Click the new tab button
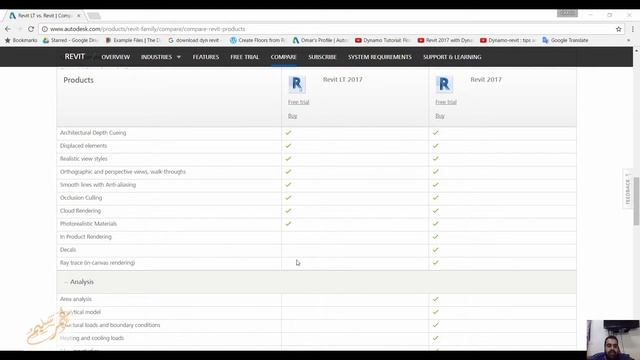The image size is (640, 360). [x=94, y=16]
